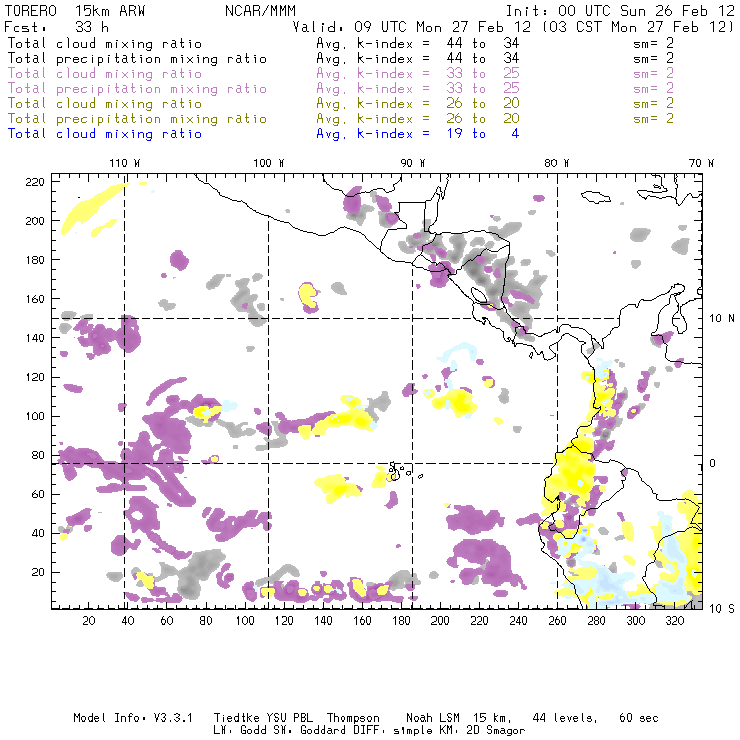Click the purple 'Total precipitation mixing ratio' legend line

coord(137,89)
